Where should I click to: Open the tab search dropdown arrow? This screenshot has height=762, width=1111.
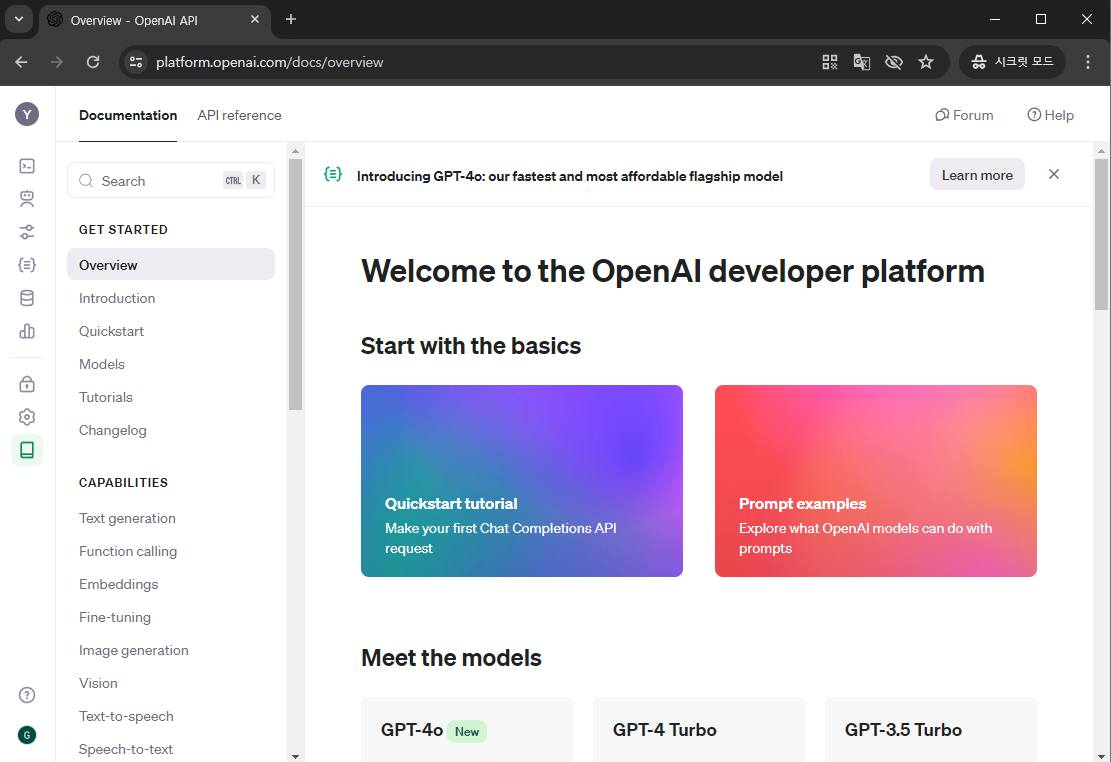pos(19,19)
